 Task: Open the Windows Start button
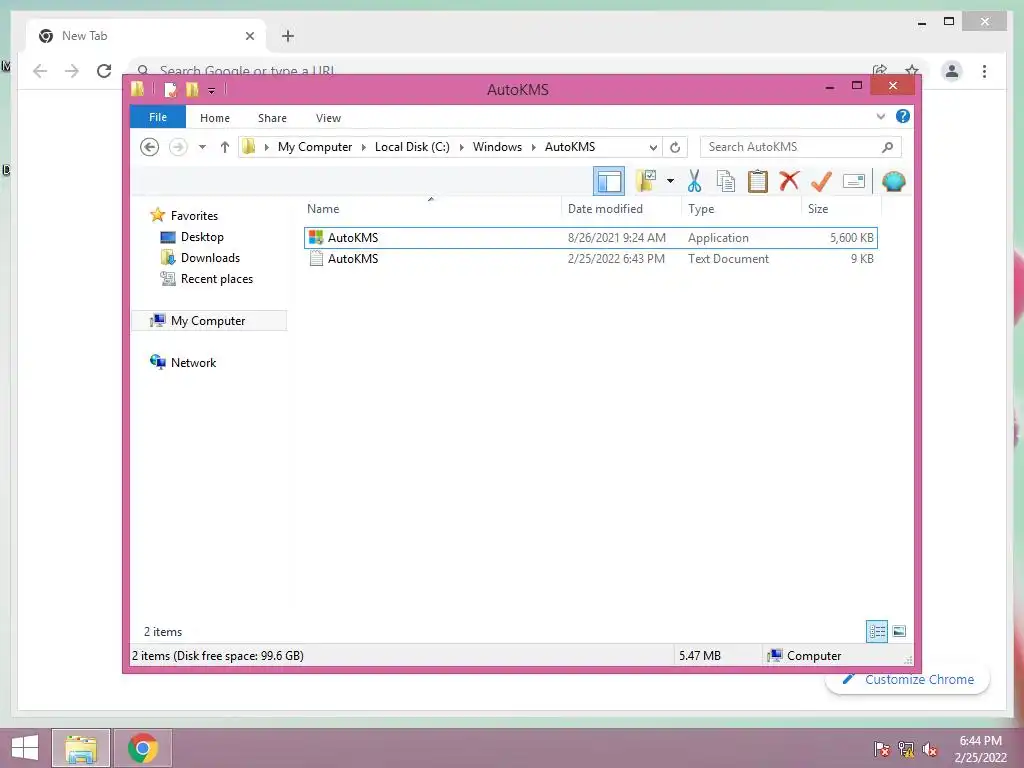pyautogui.click(x=25, y=748)
